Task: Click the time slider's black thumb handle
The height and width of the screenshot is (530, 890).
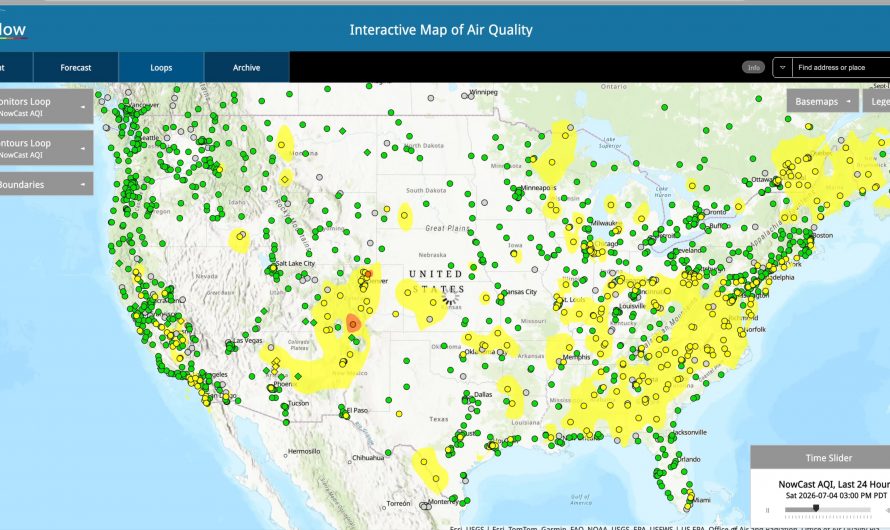Action: (816, 508)
